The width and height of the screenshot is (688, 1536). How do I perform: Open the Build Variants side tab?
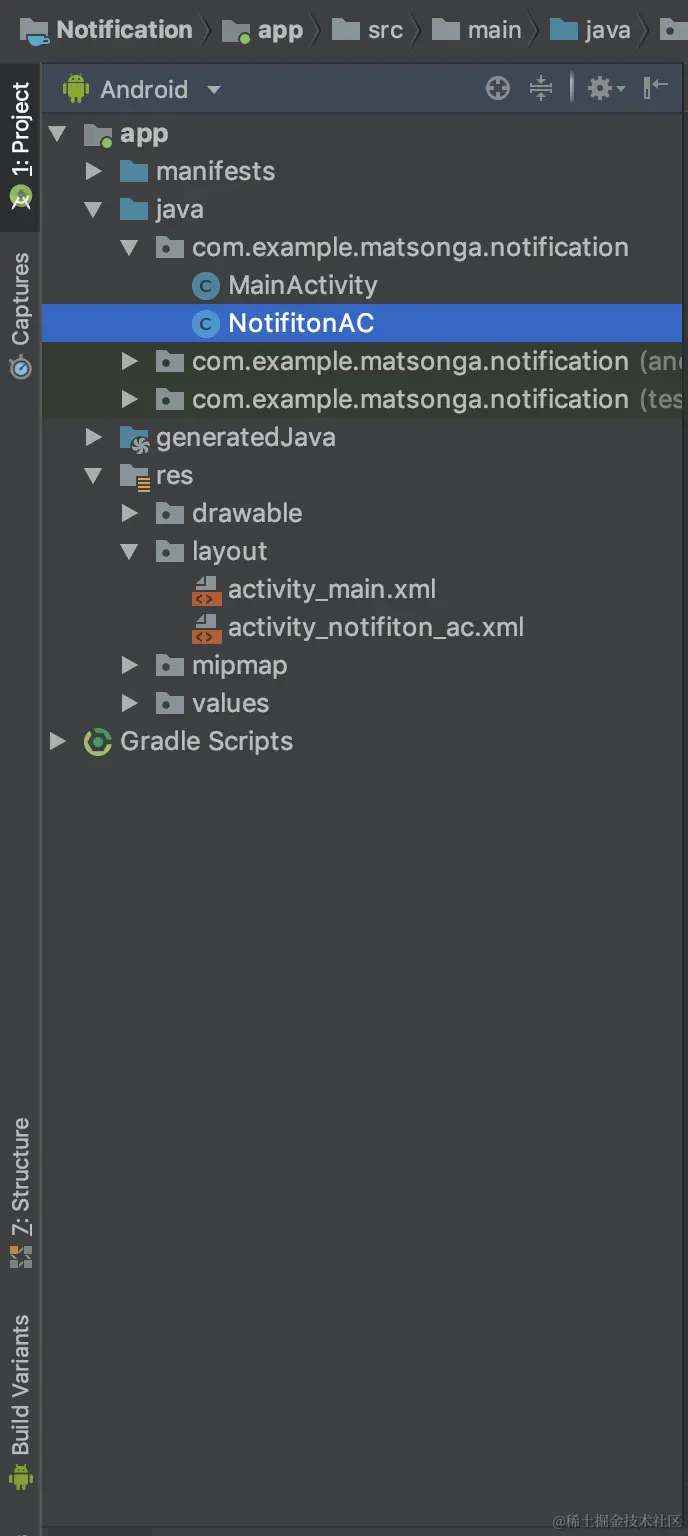(20, 1402)
